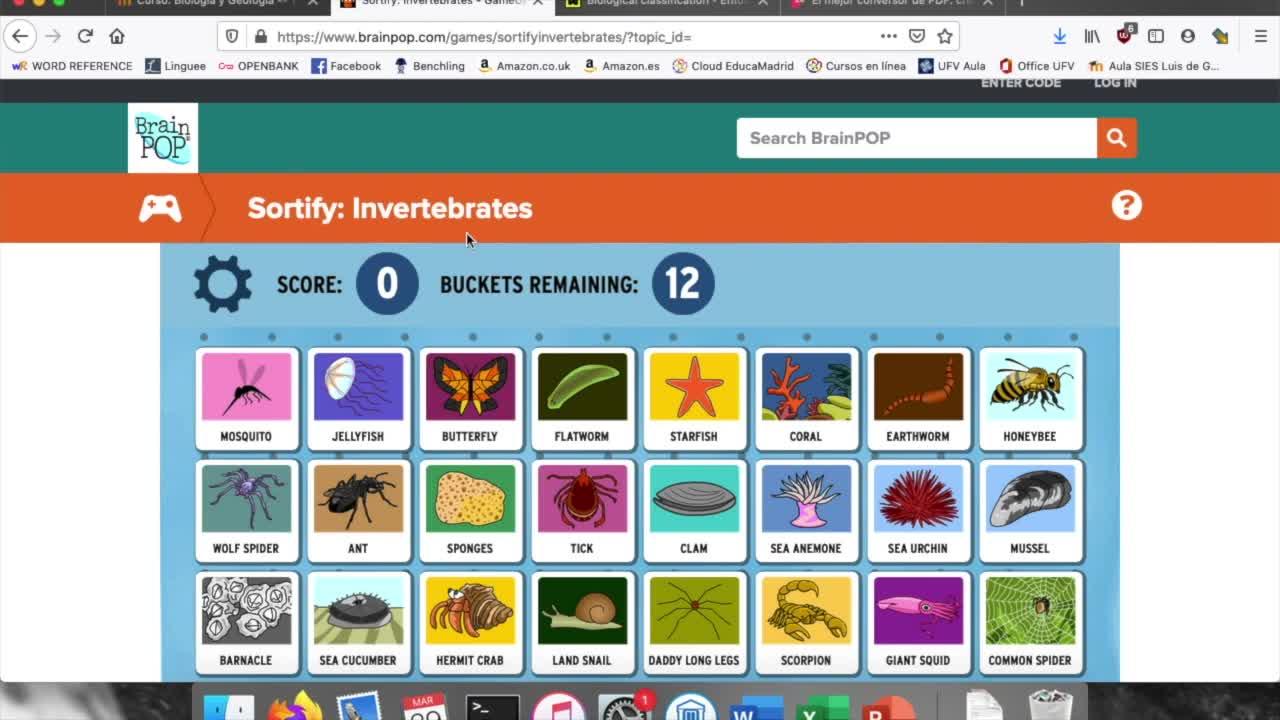This screenshot has height=720, width=1280.
Task: Click the help question mark icon
Action: [x=1126, y=205]
